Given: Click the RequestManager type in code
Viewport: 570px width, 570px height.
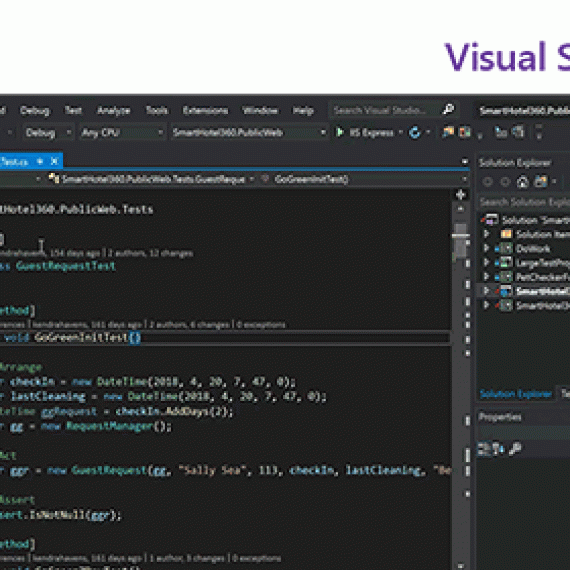Looking at the screenshot, I should (x=110, y=426).
